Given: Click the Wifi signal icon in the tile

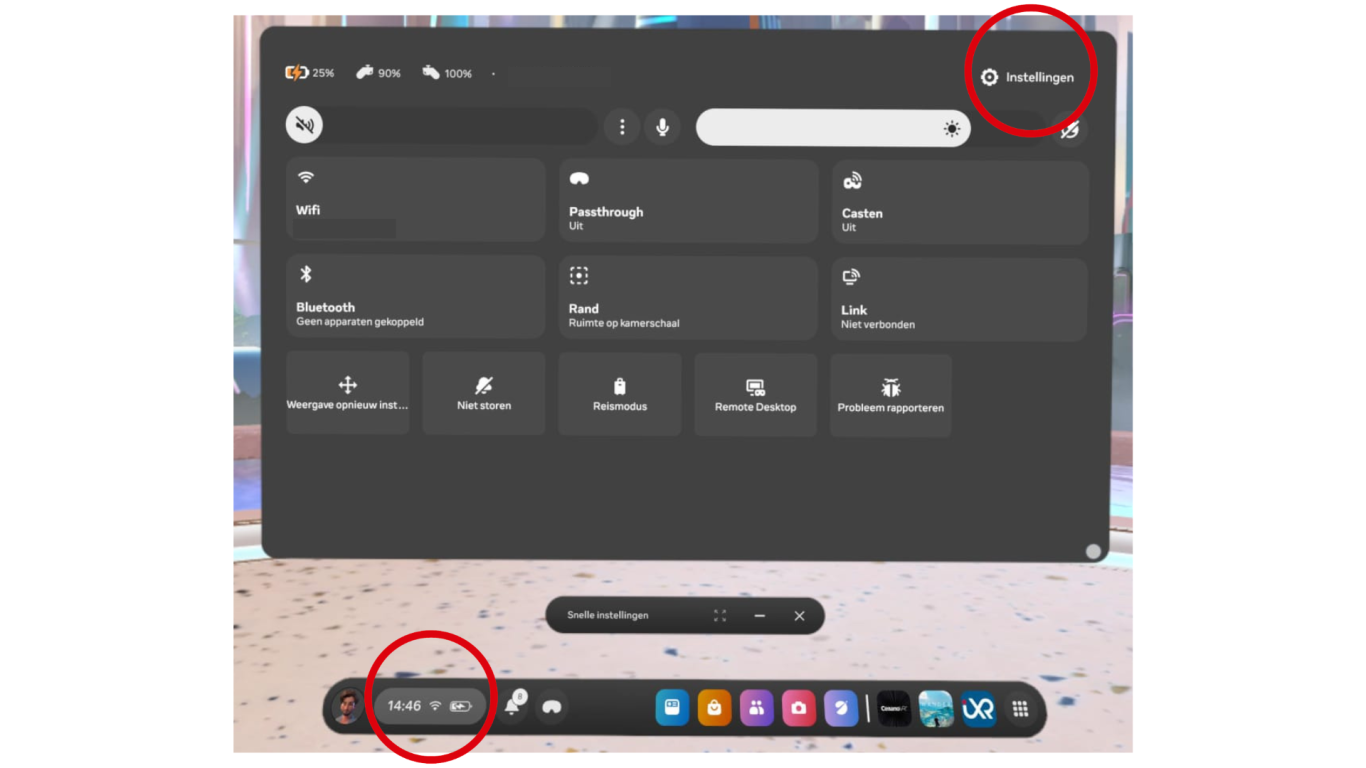Looking at the screenshot, I should point(306,177).
